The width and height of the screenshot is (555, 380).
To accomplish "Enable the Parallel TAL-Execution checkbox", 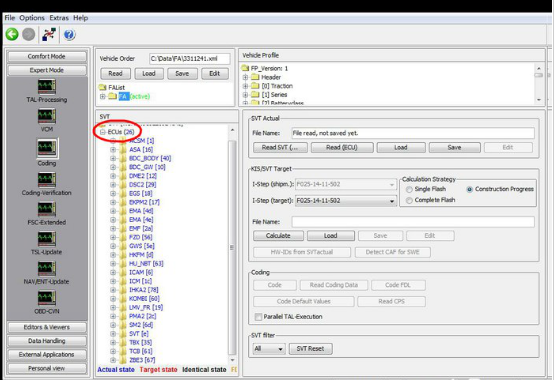I will [x=258, y=317].
